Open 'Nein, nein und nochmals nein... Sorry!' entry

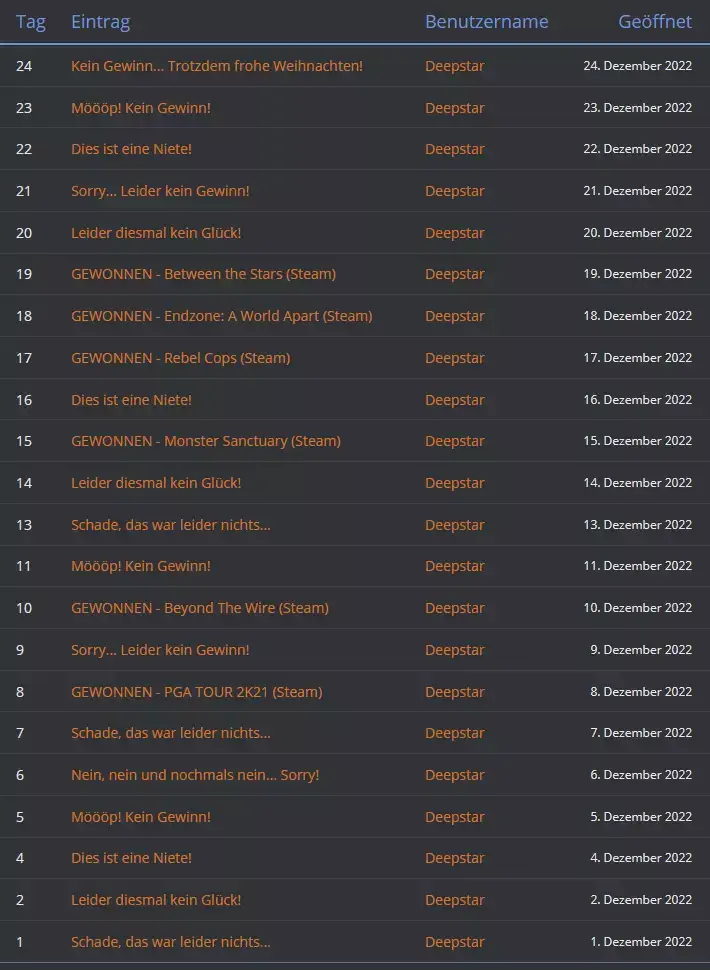pyautogui.click(x=195, y=775)
